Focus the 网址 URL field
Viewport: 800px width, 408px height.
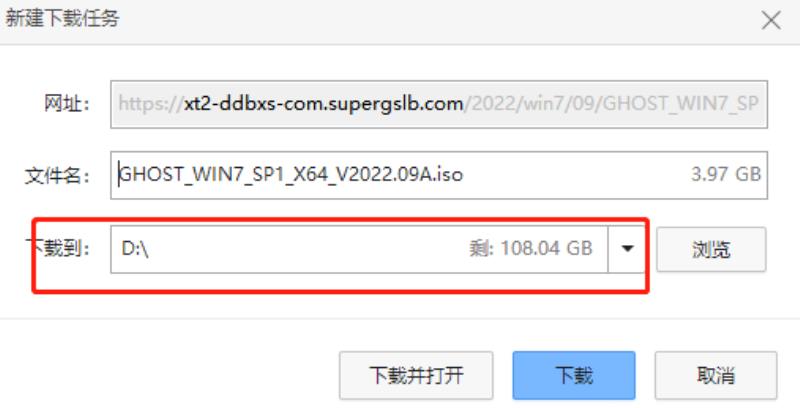click(439, 104)
